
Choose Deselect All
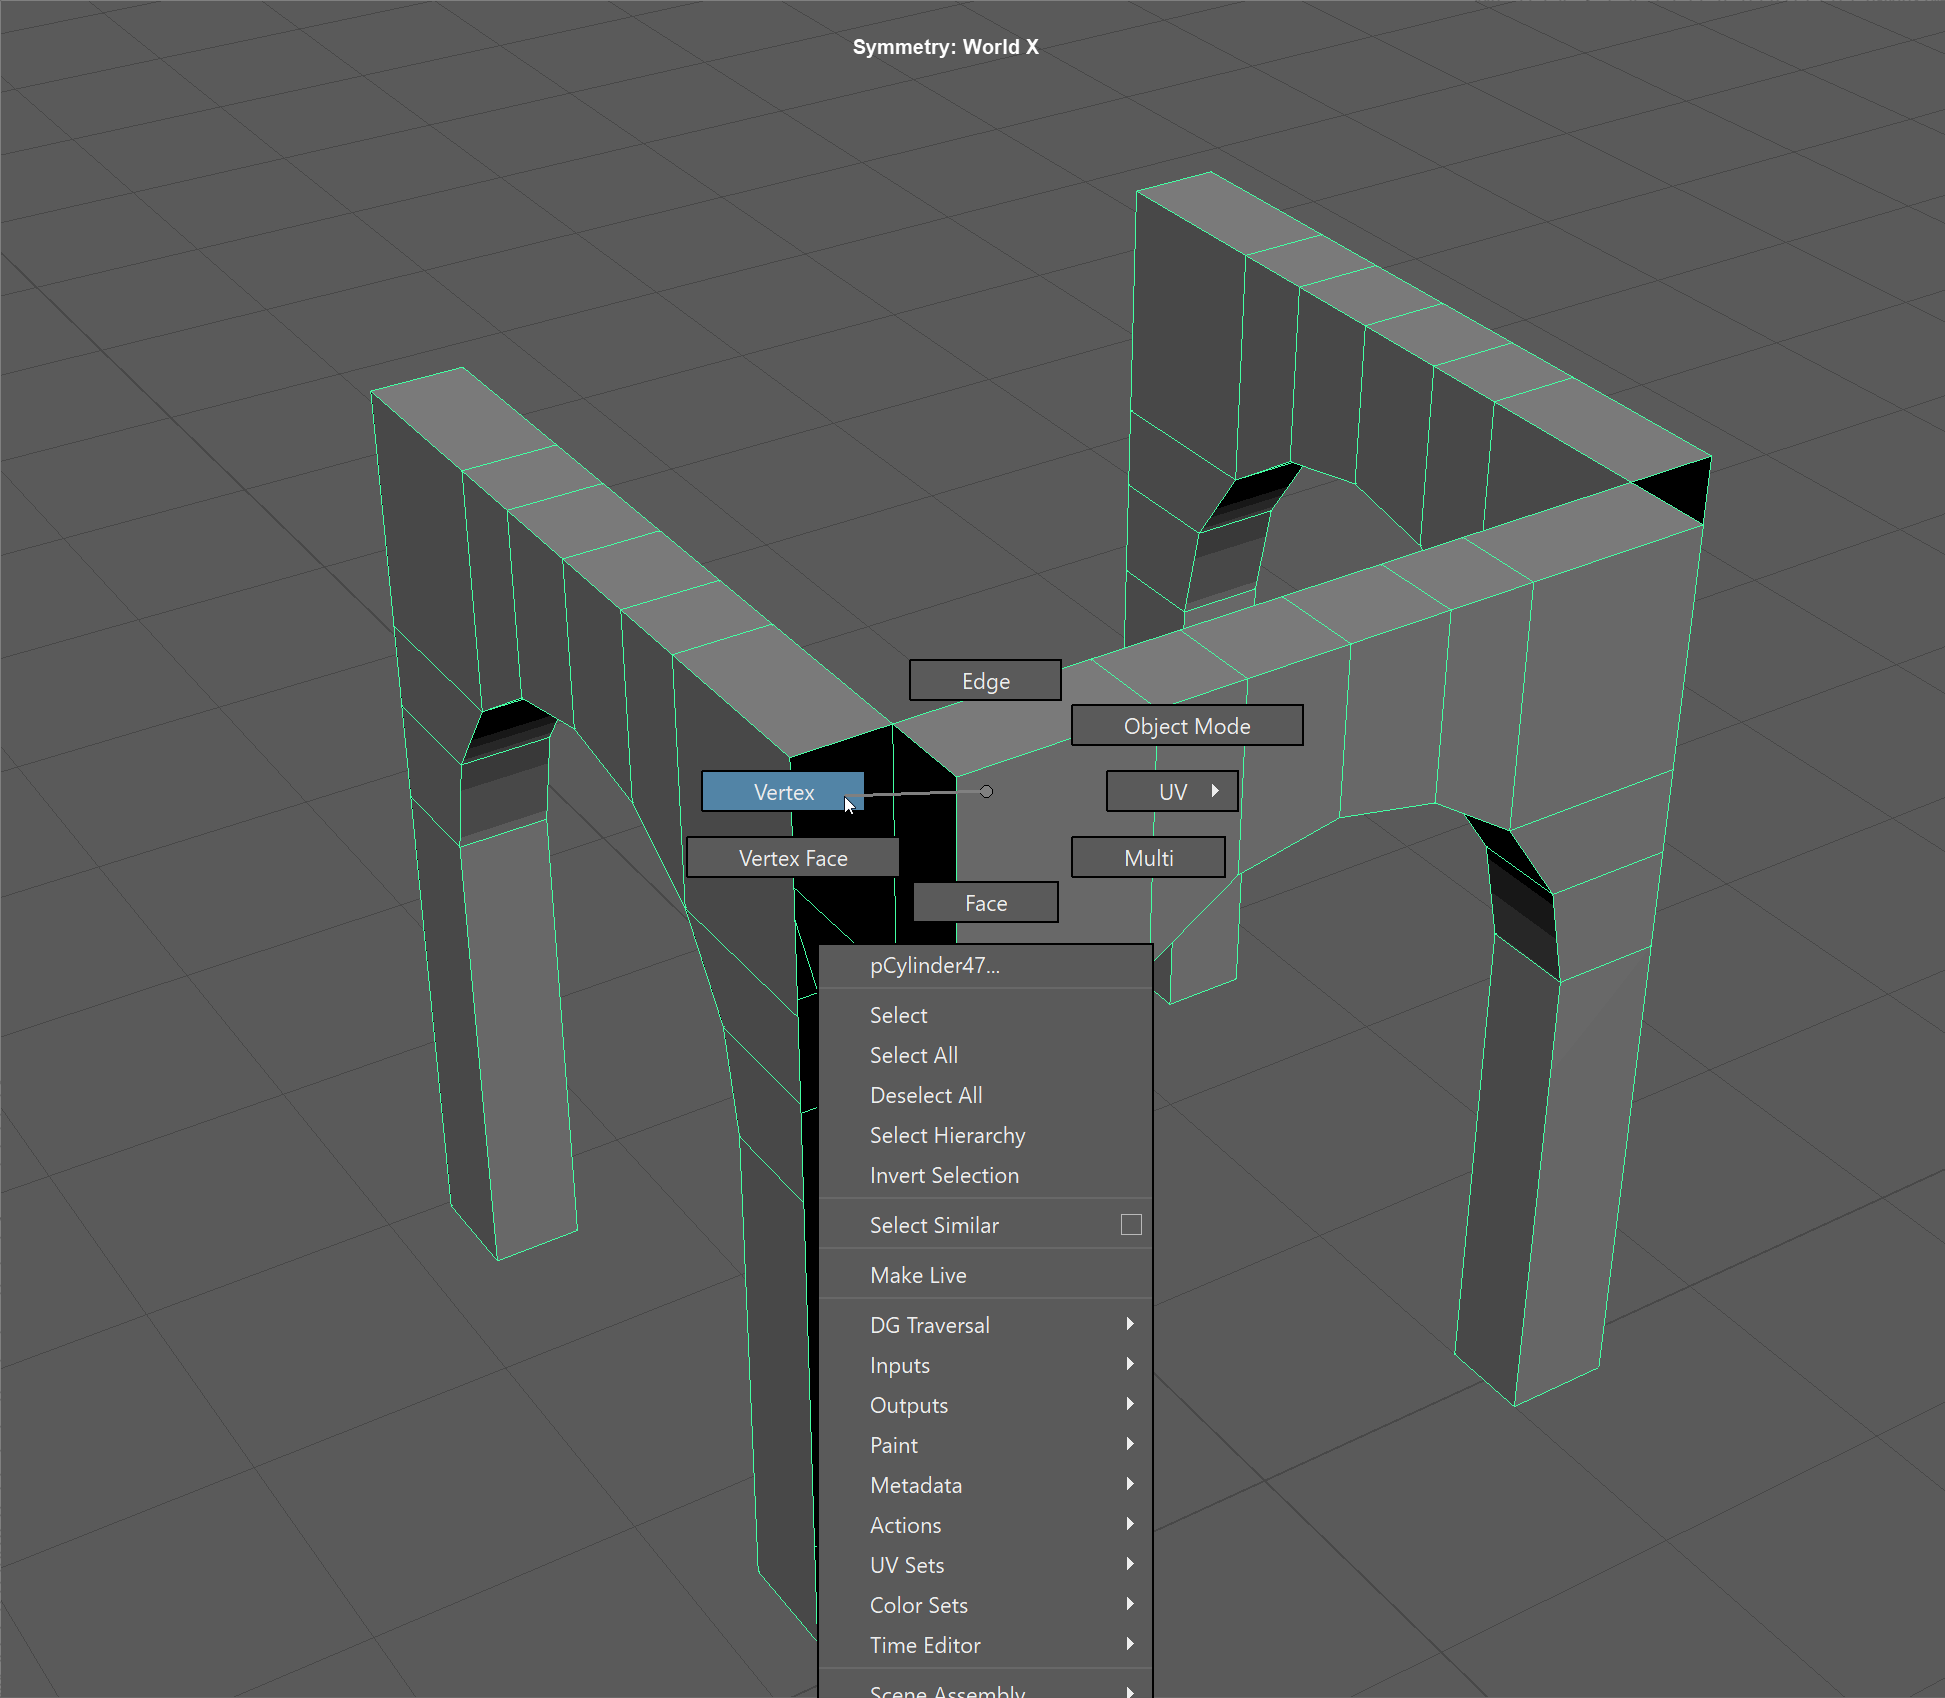point(925,1096)
